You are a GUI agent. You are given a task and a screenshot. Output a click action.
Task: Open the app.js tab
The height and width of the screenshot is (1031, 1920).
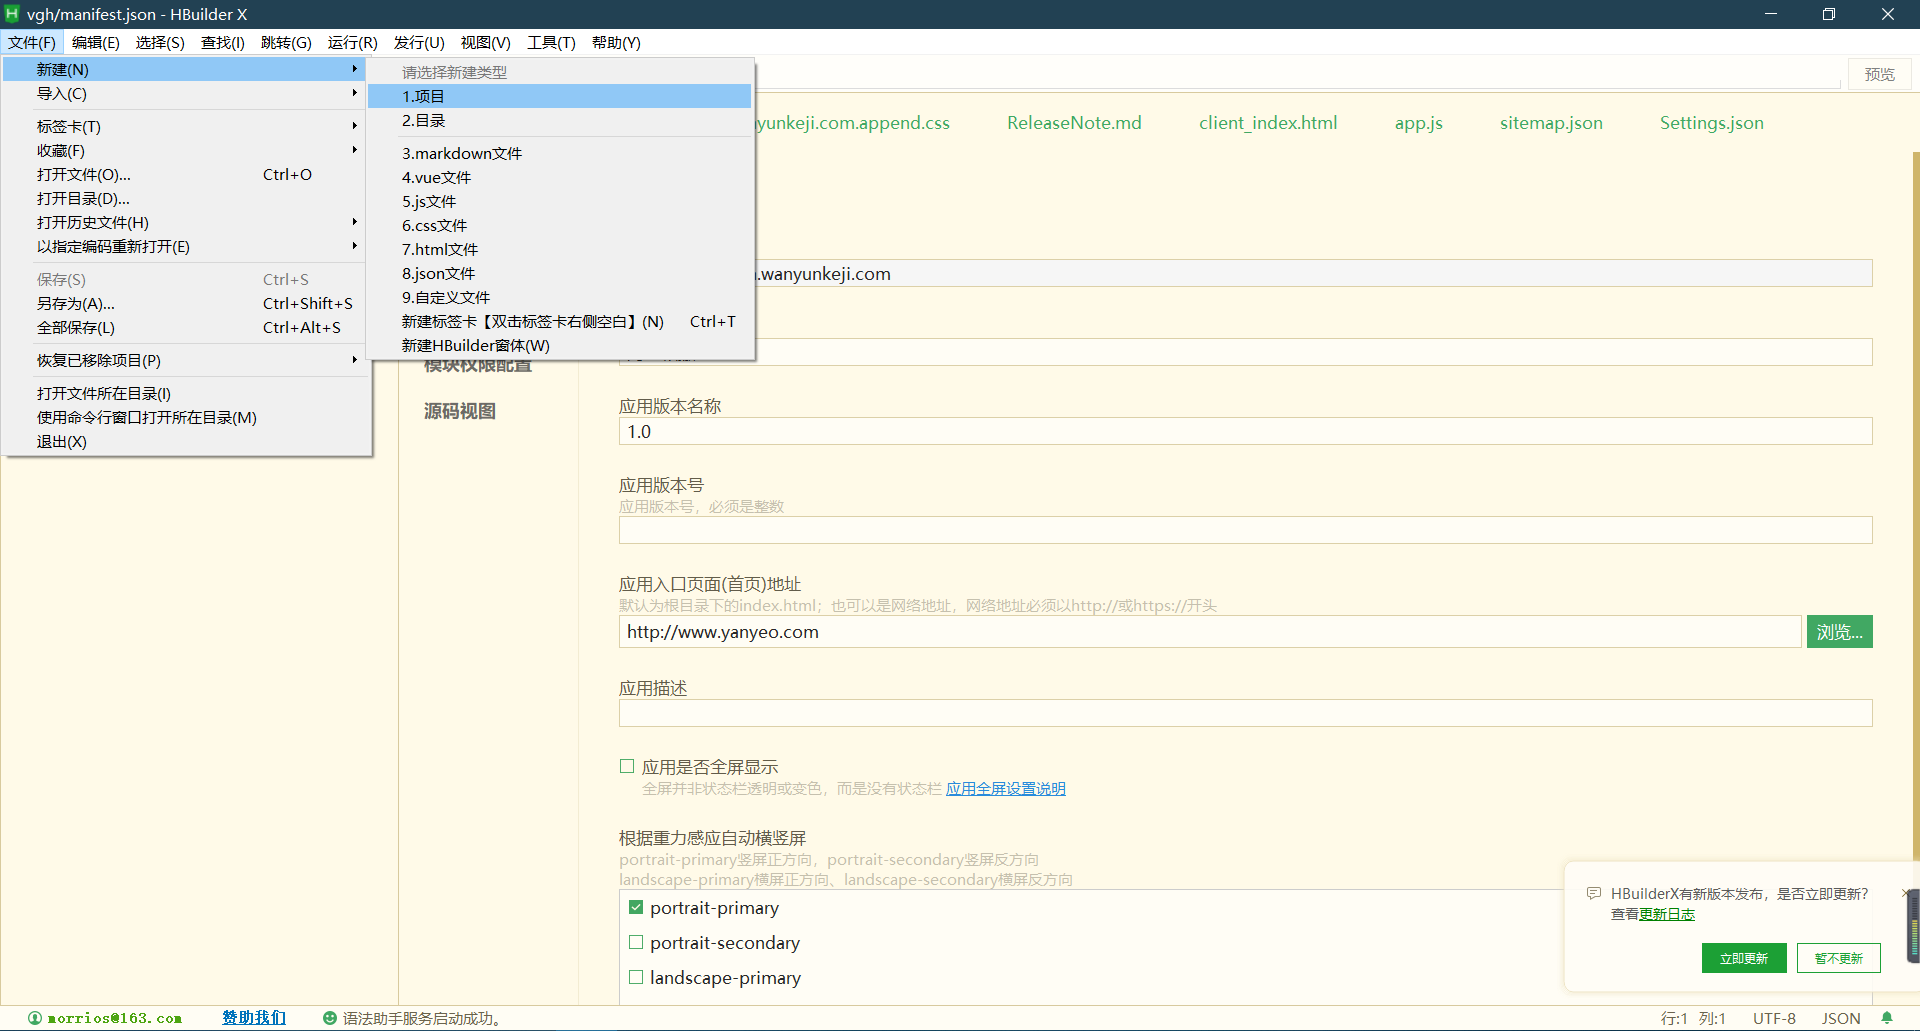tap(1418, 122)
